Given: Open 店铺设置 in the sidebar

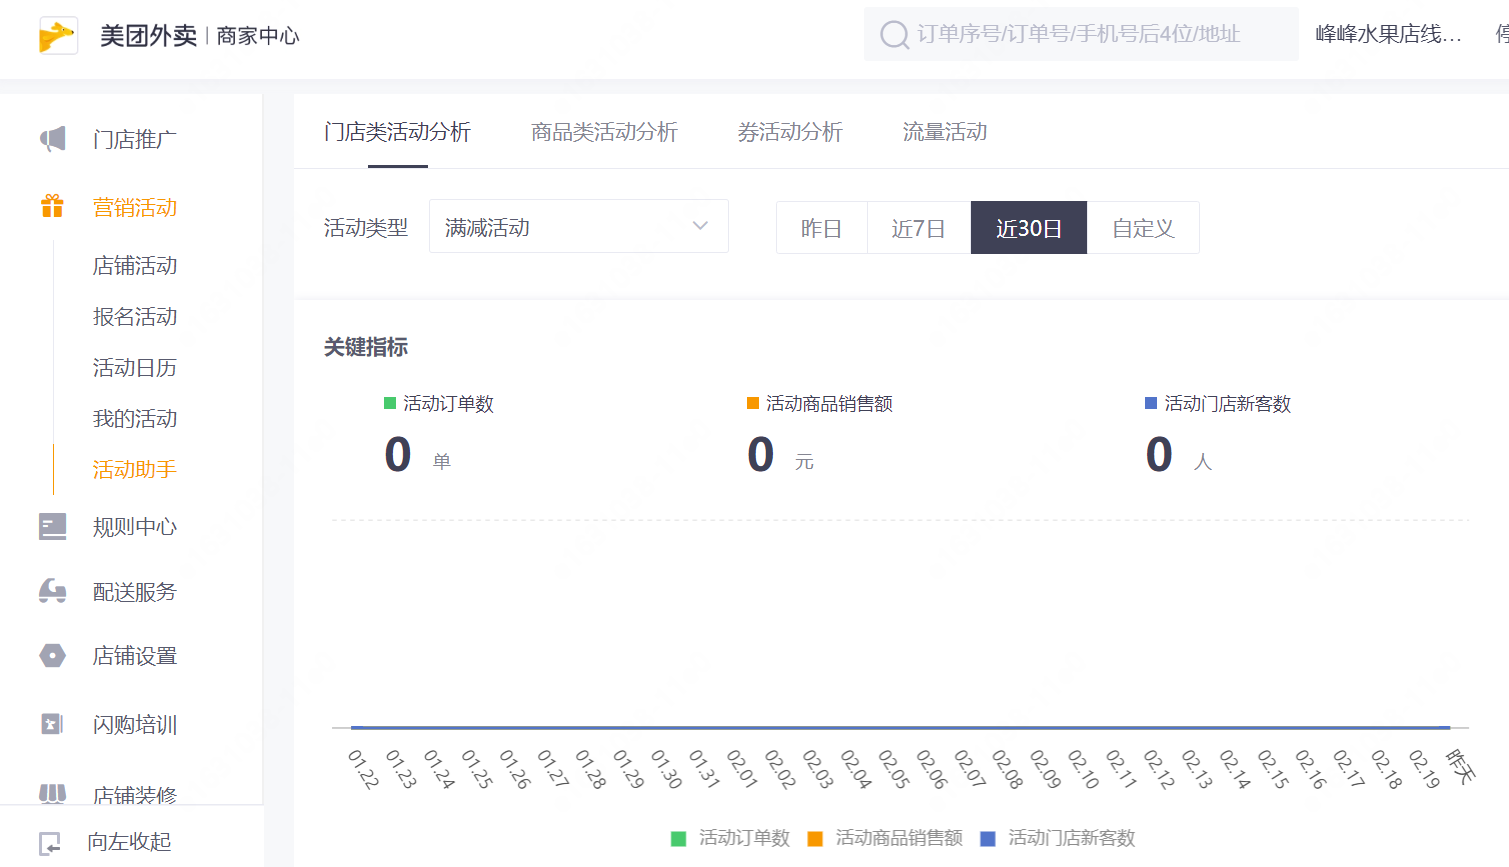Looking at the screenshot, I should coord(135,656).
